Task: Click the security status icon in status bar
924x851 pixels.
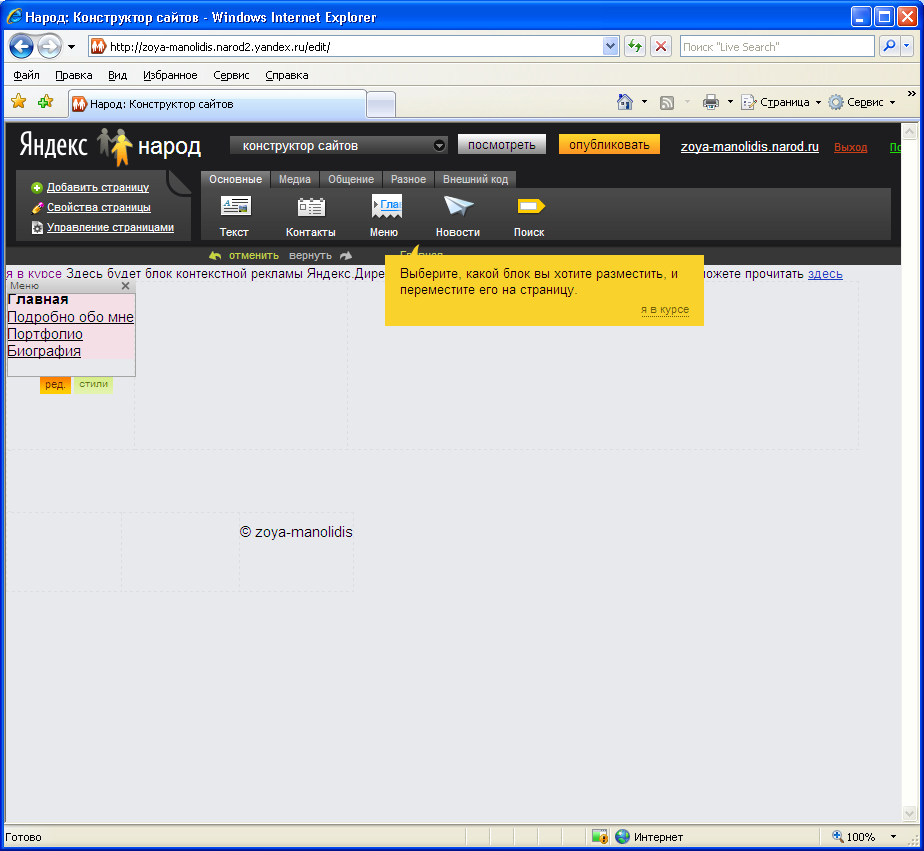Action: [600, 836]
